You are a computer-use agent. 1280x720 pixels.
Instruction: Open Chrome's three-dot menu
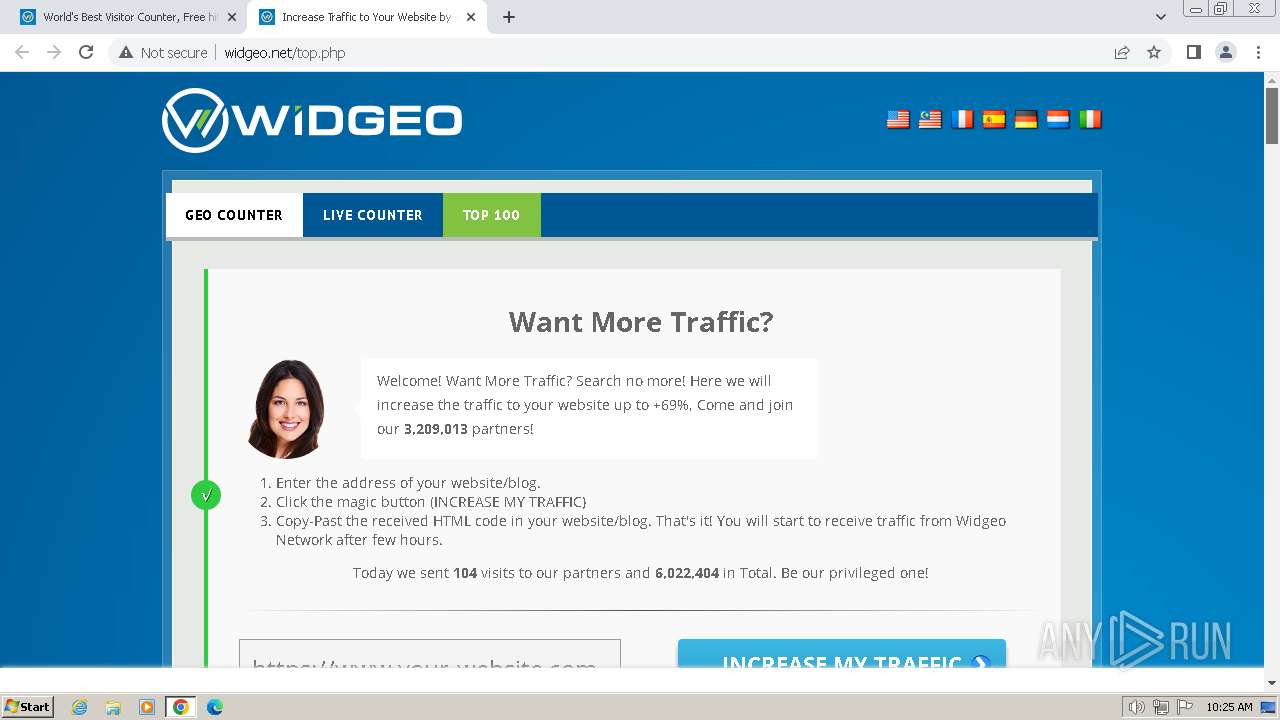[x=1258, y=52]
